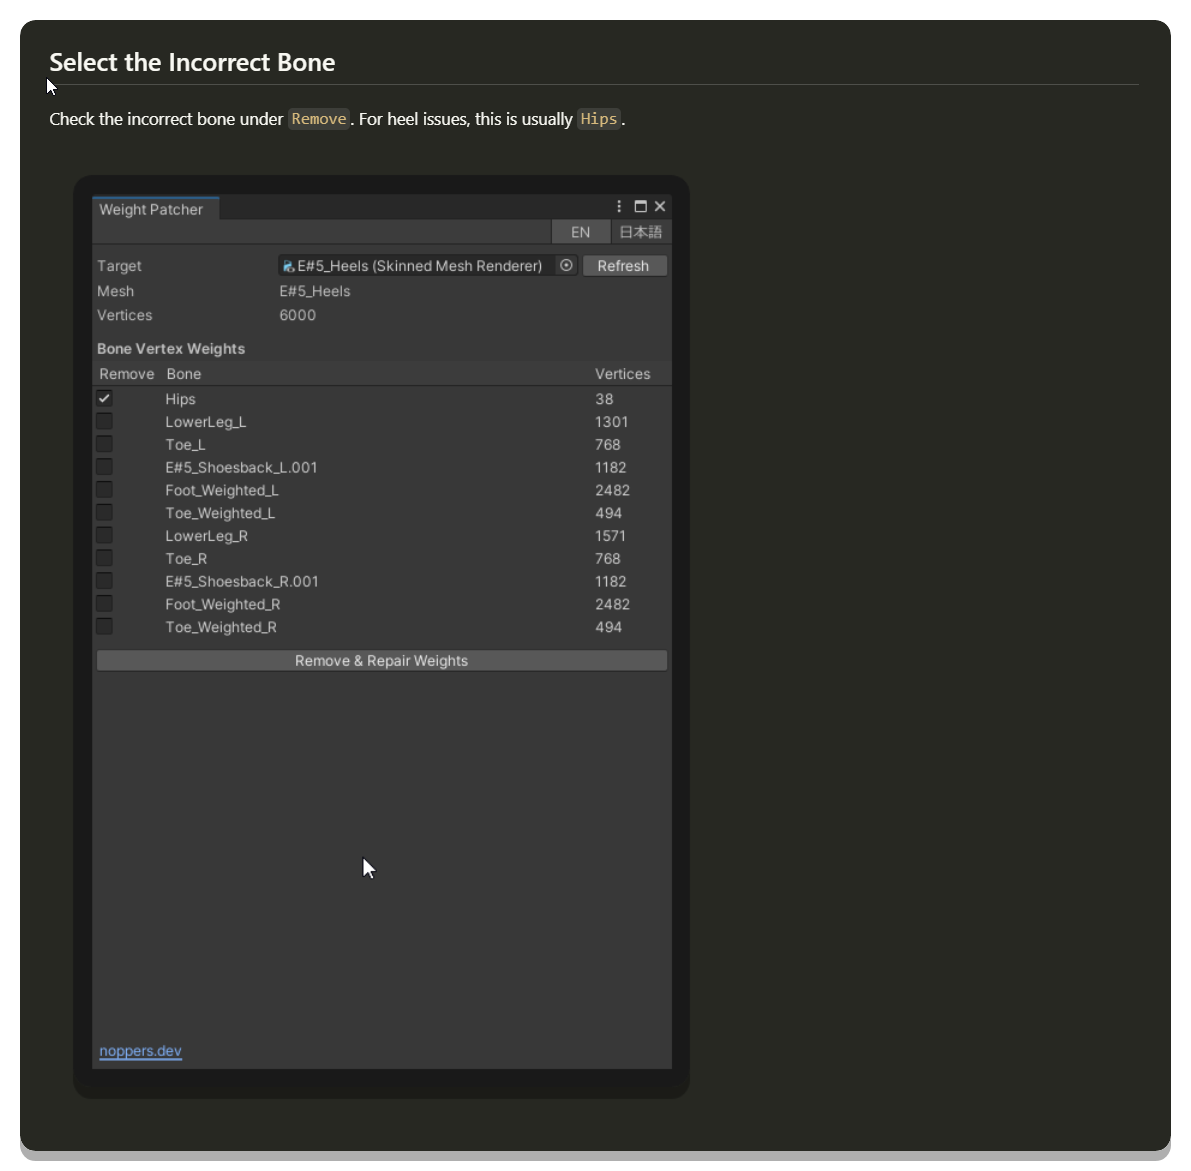Screen dimensions: 1191x1171
Task: Click the Foot_Weighted_R bone name
Action: click(x=223, y=604)
